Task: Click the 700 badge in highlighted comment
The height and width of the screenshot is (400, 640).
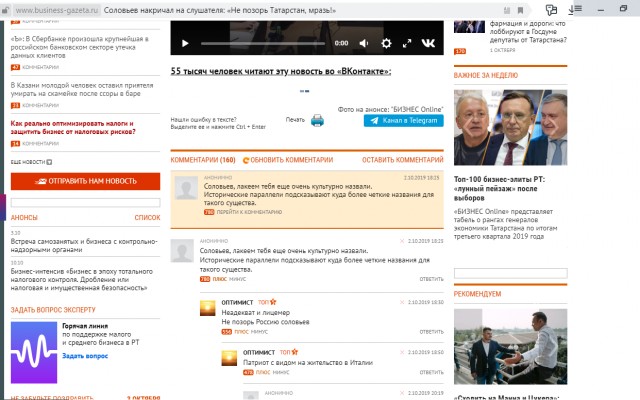Action: [209, 212]
